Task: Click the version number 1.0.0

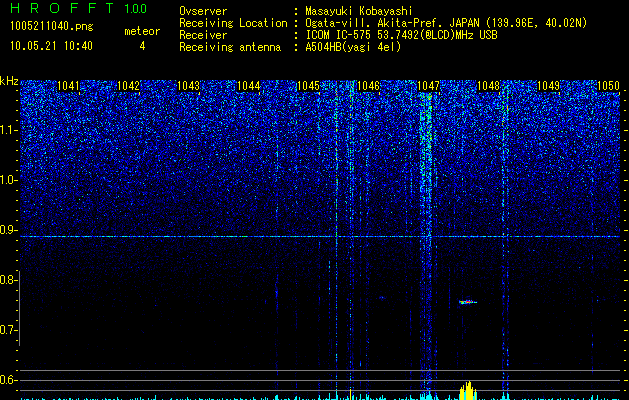Action: coord(136,9)
